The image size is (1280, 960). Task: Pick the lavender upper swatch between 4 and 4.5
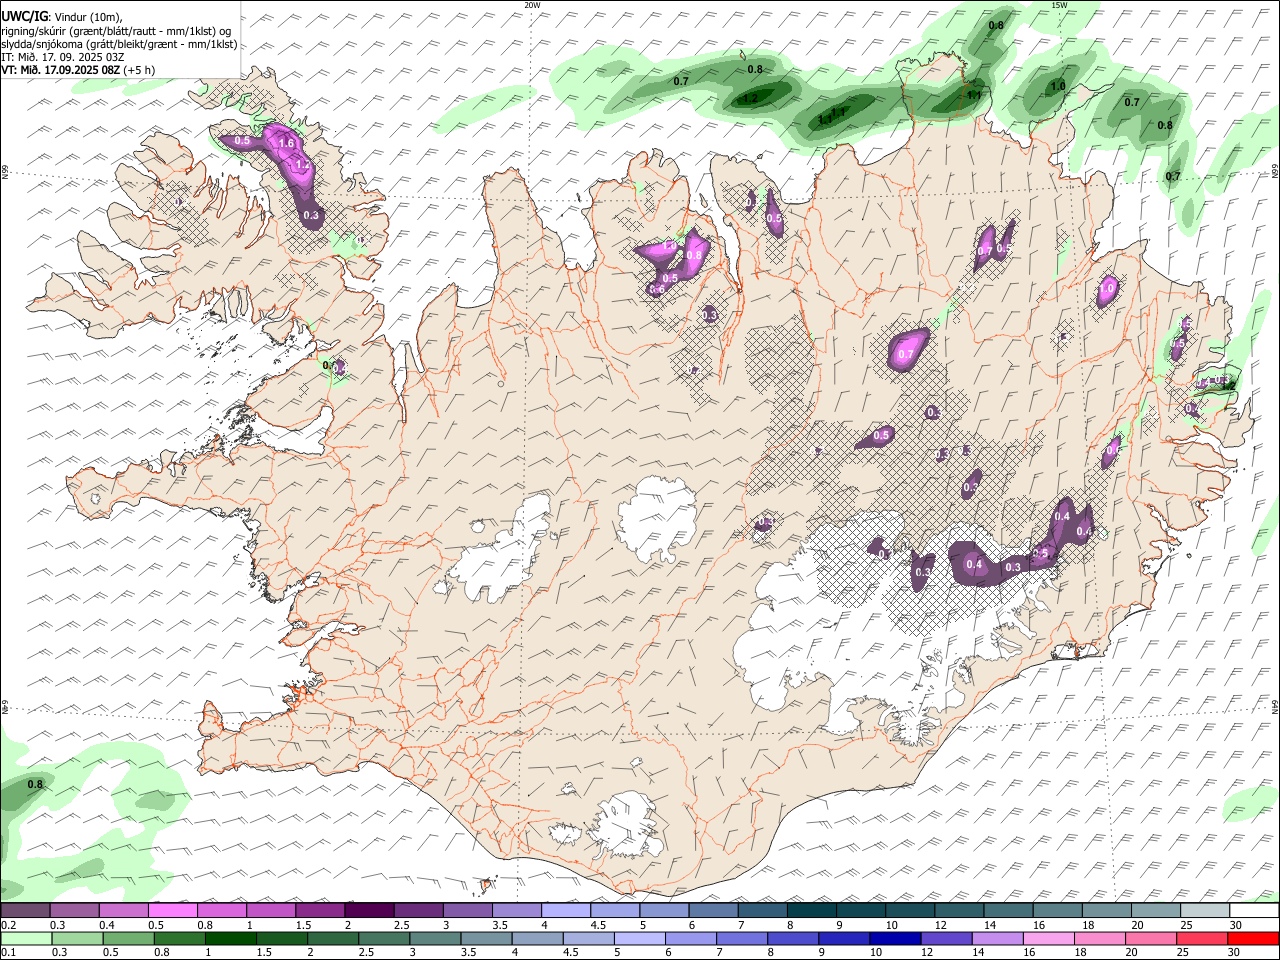click(565, 911)
